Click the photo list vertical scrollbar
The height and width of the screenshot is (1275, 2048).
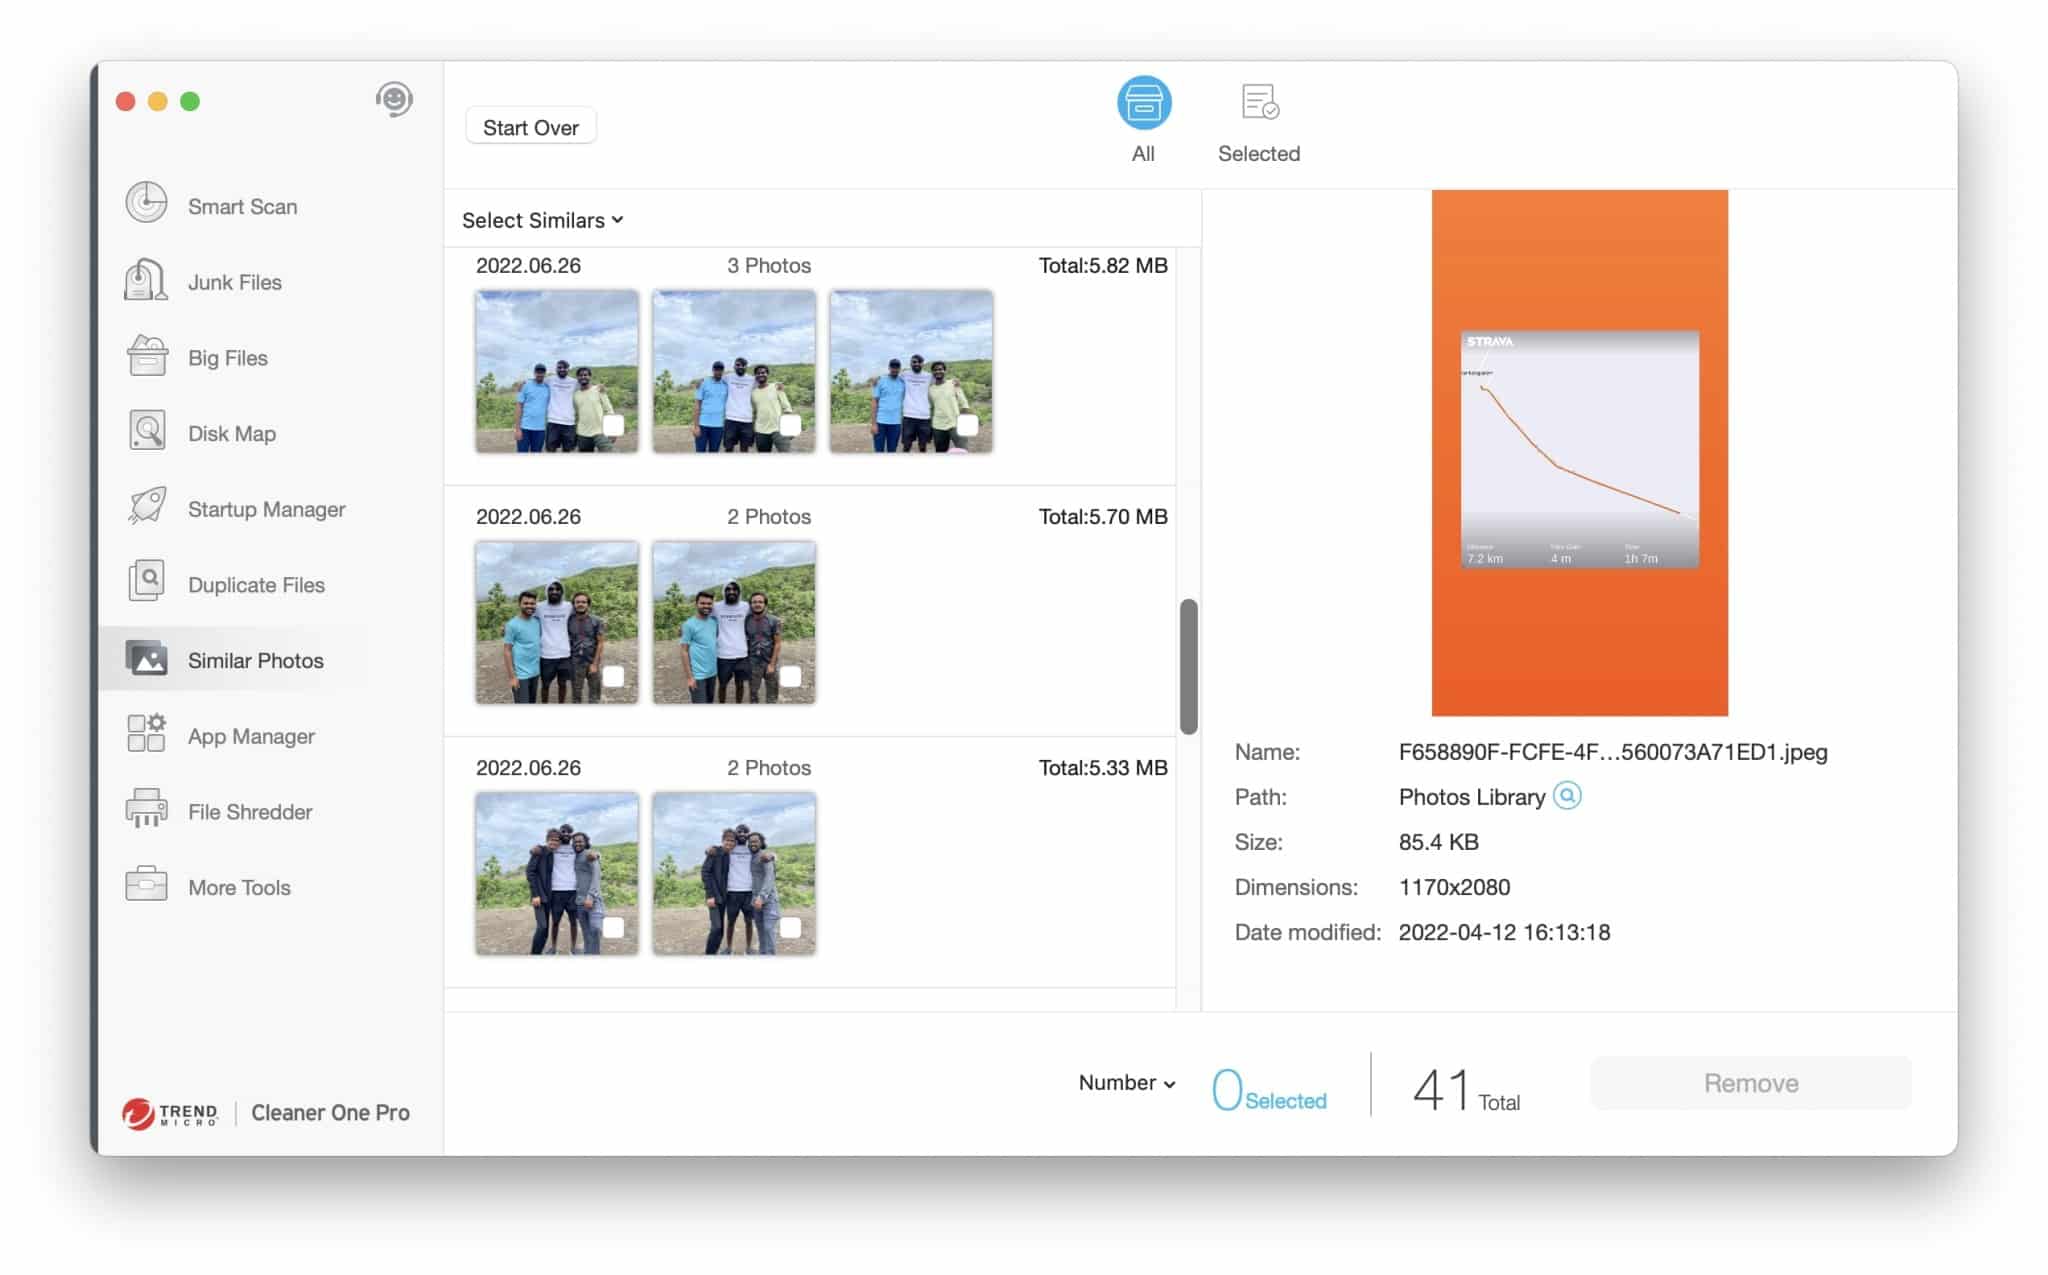point(1189,666)
